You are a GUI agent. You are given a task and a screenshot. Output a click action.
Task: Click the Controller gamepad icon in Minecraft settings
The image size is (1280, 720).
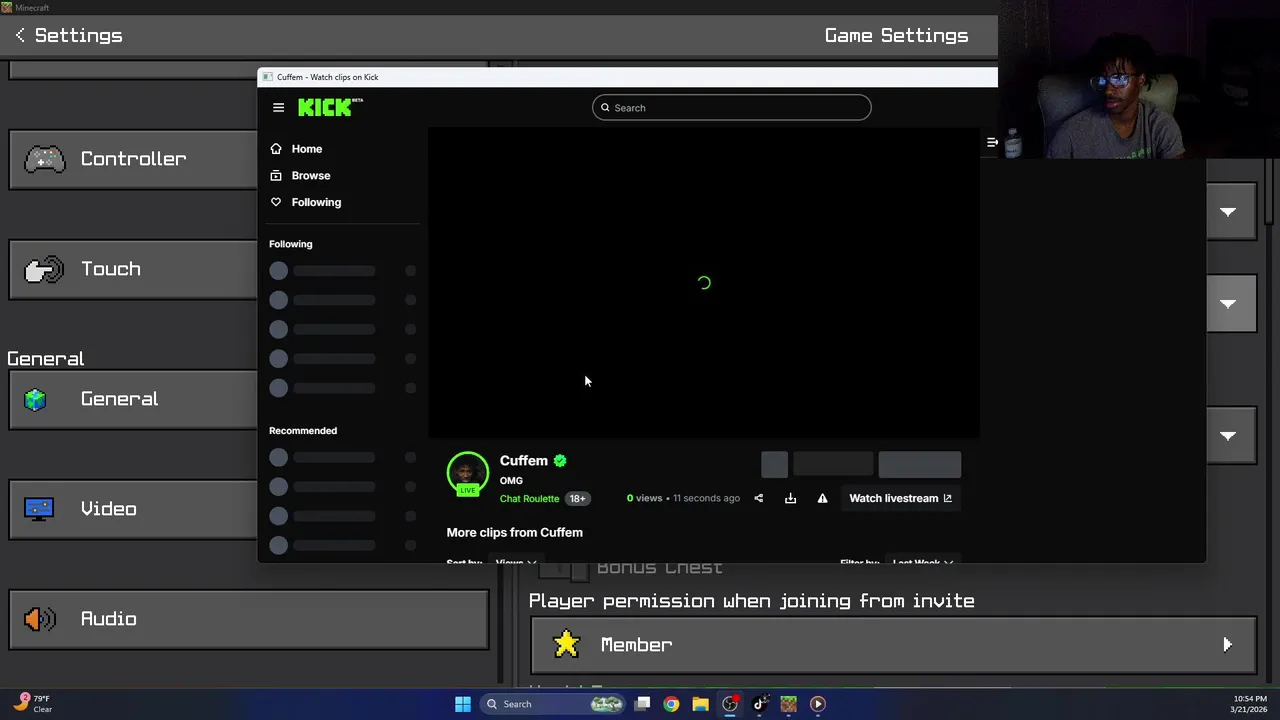pos(44,159)
